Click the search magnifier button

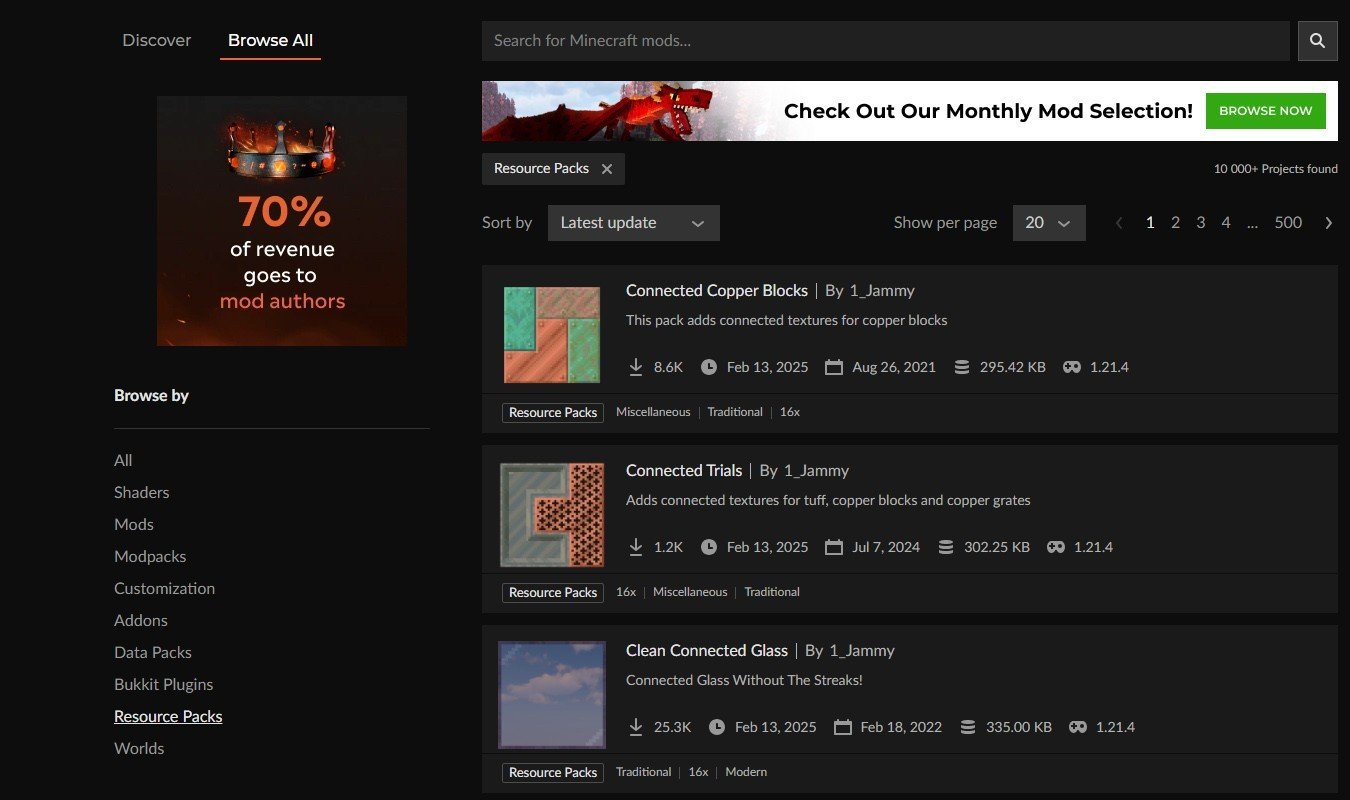tap(1317, 41)
